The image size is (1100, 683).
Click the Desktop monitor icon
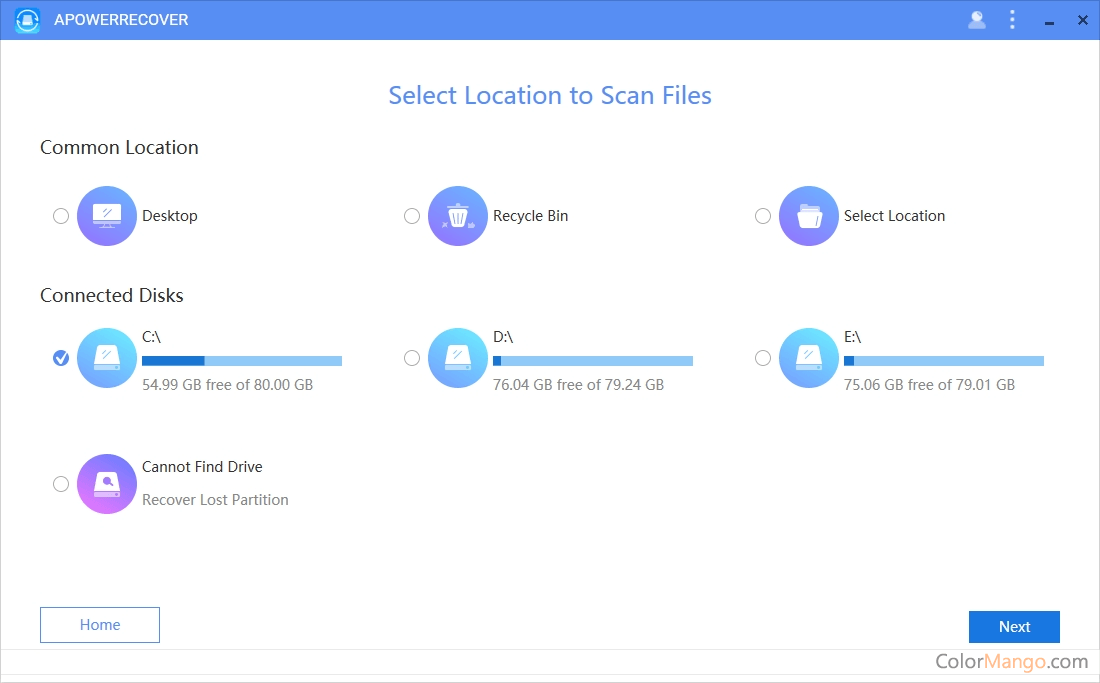pos(107,216)
